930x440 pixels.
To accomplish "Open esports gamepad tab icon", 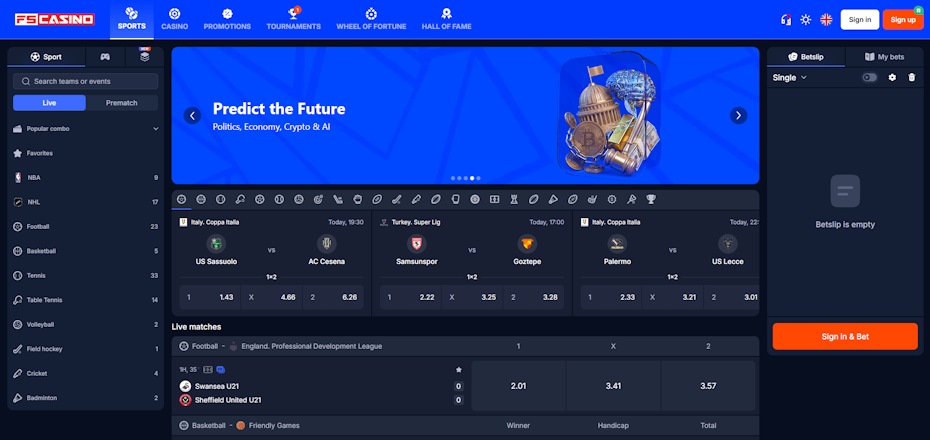I will (x=105, y=57).
